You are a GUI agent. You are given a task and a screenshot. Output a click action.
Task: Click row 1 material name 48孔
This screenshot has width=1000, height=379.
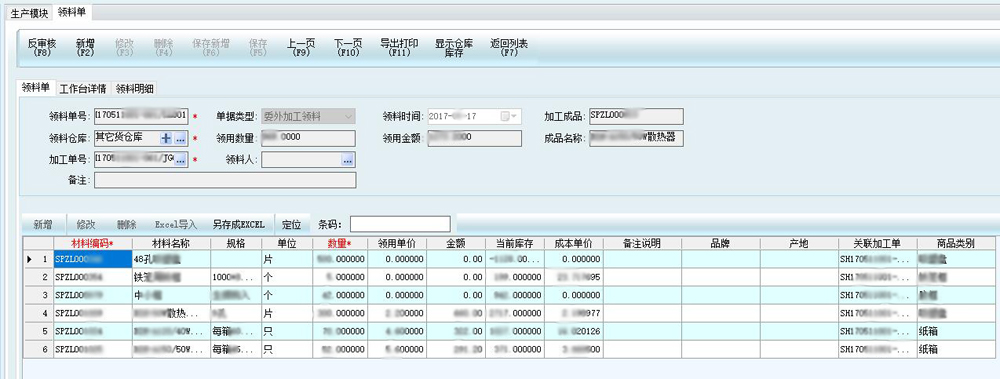tap(171, 260)
